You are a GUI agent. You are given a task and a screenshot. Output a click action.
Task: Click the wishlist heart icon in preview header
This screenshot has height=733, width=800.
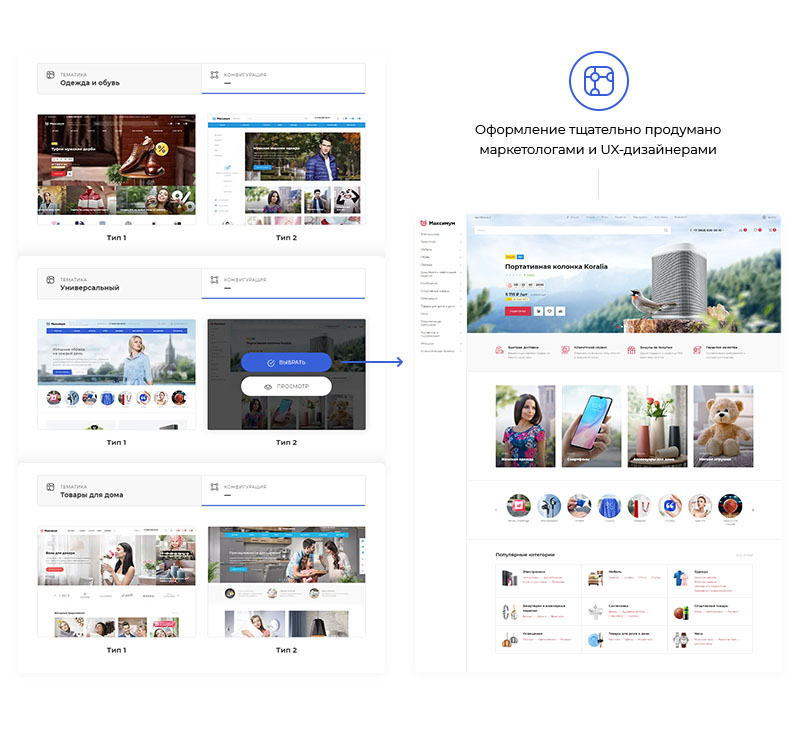pos(757,231)
